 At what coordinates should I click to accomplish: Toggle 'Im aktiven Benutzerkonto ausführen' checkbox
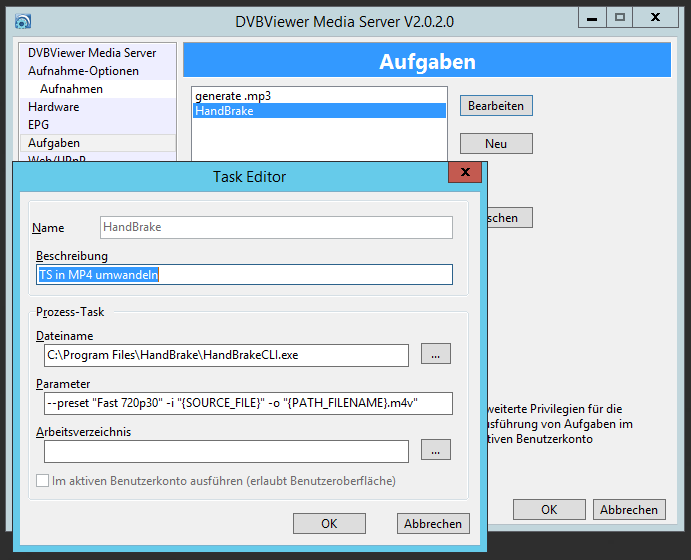click(43, 481)
